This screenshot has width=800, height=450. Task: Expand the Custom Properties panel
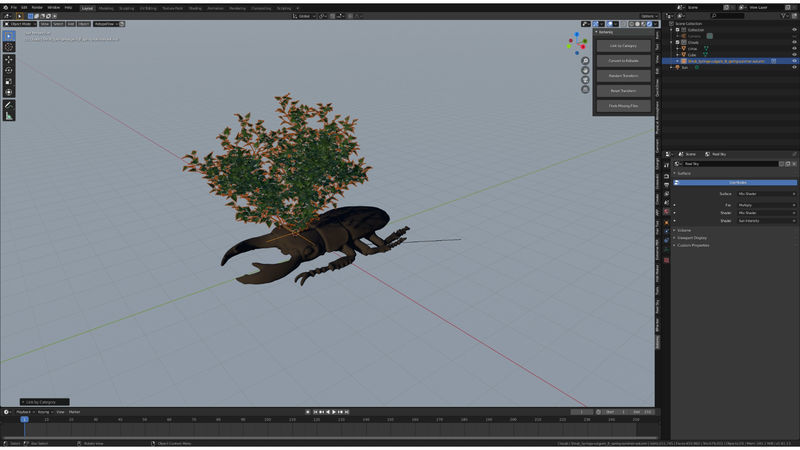(692, 245)
